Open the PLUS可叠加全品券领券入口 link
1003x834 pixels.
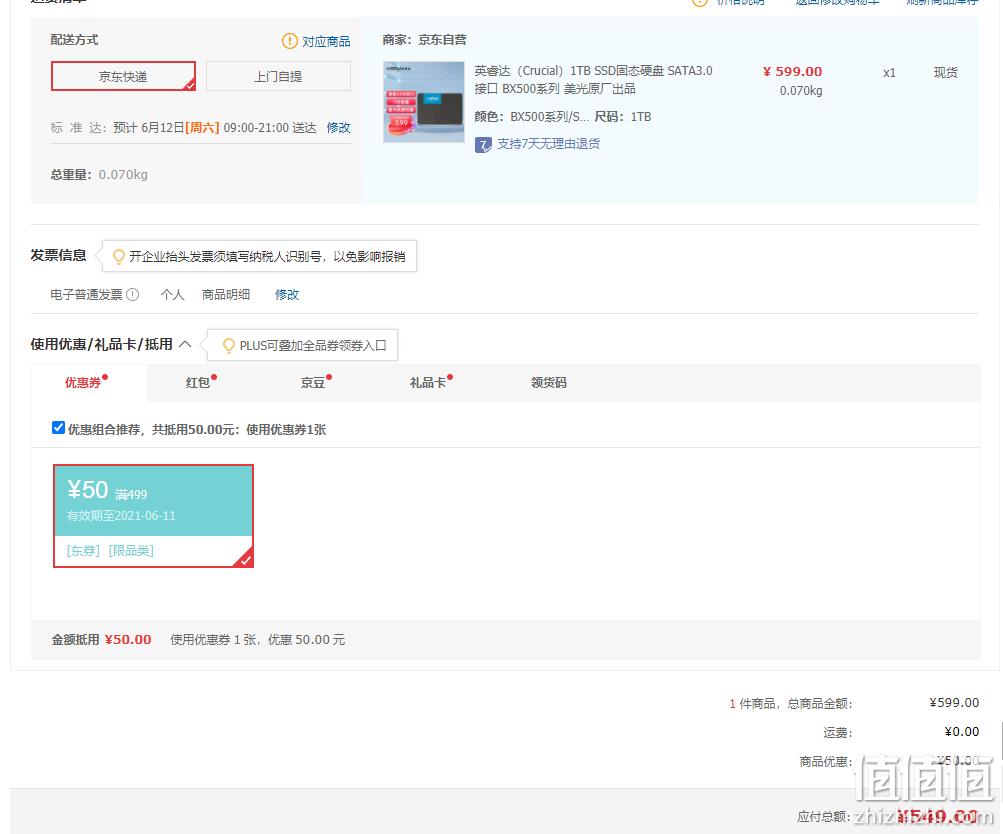pyautogui.click(x=313, y=346)
